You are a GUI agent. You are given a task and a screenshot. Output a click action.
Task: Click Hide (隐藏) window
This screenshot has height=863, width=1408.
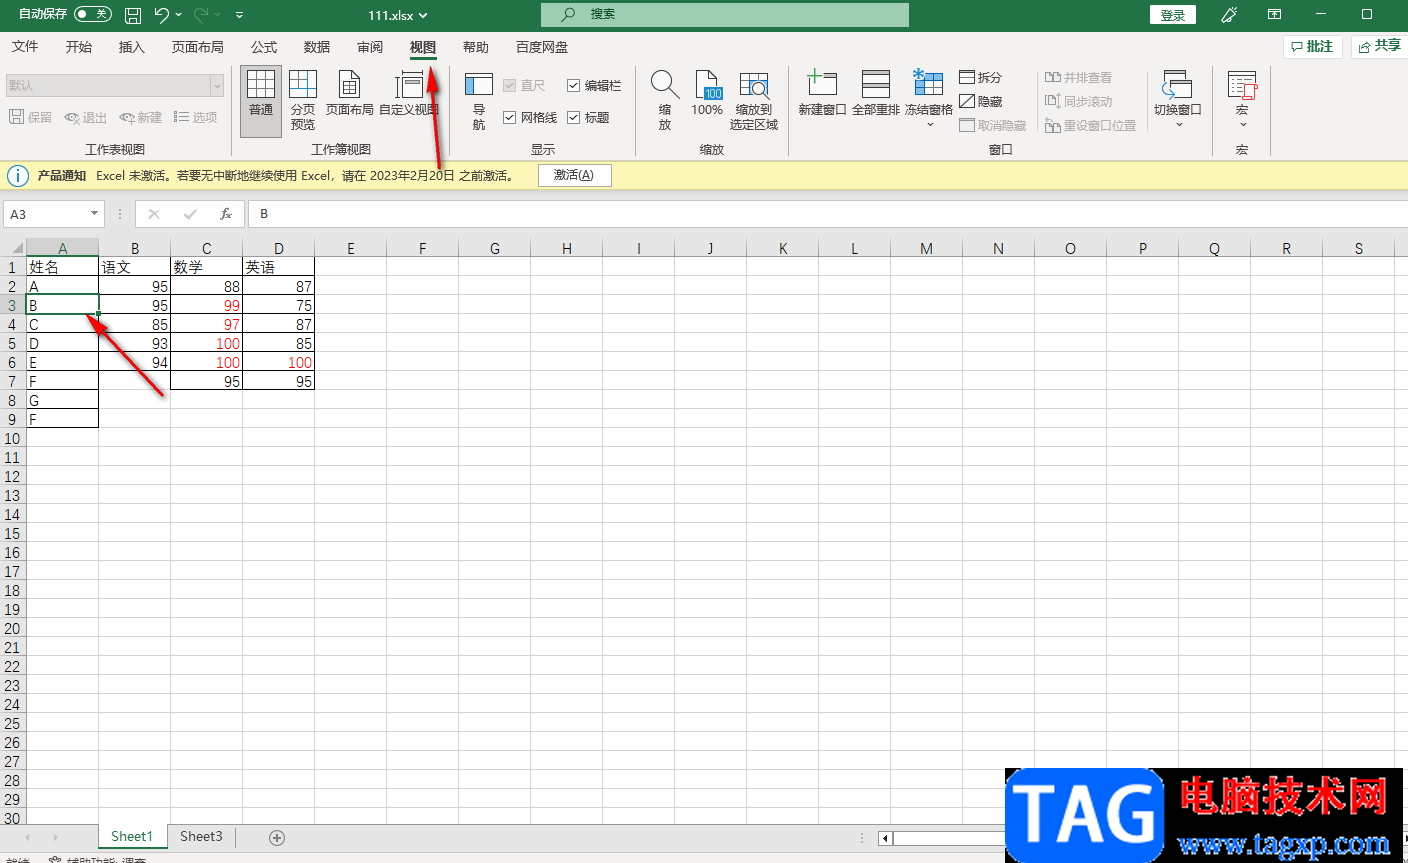[981, 101]
